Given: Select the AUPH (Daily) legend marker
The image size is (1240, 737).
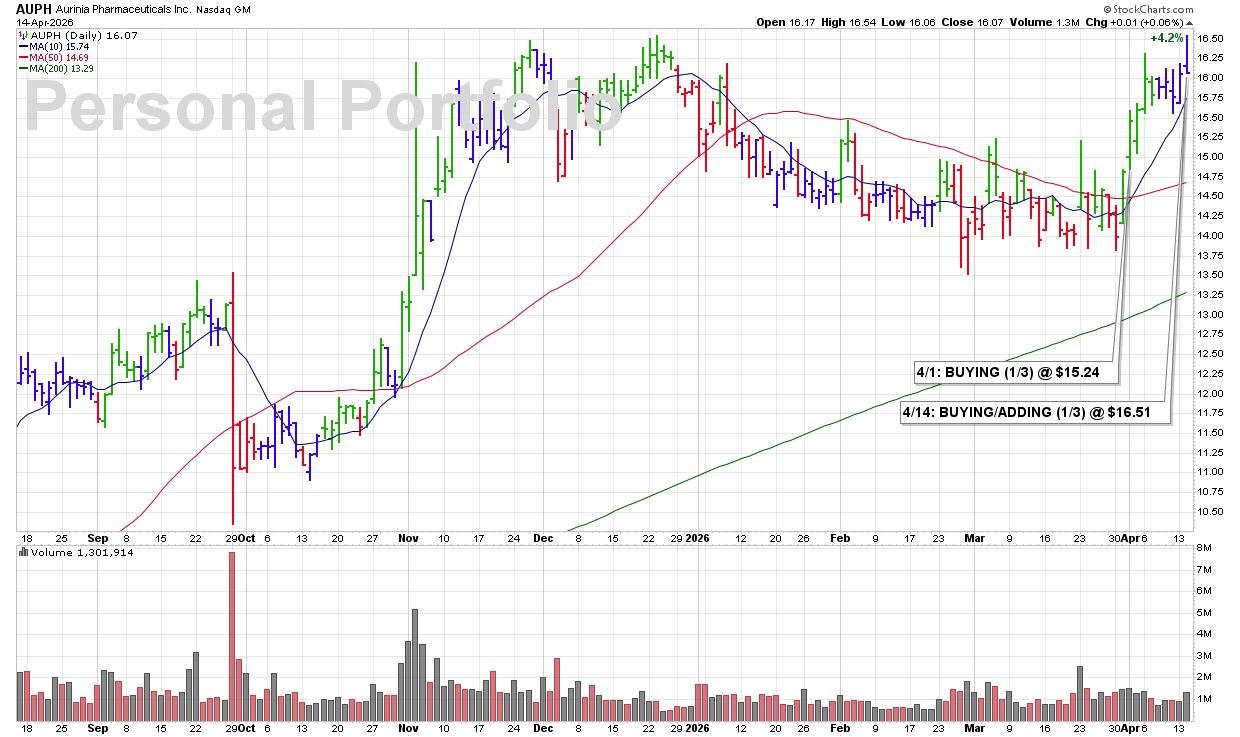Looking at the screenshot, I should (23, 35).
